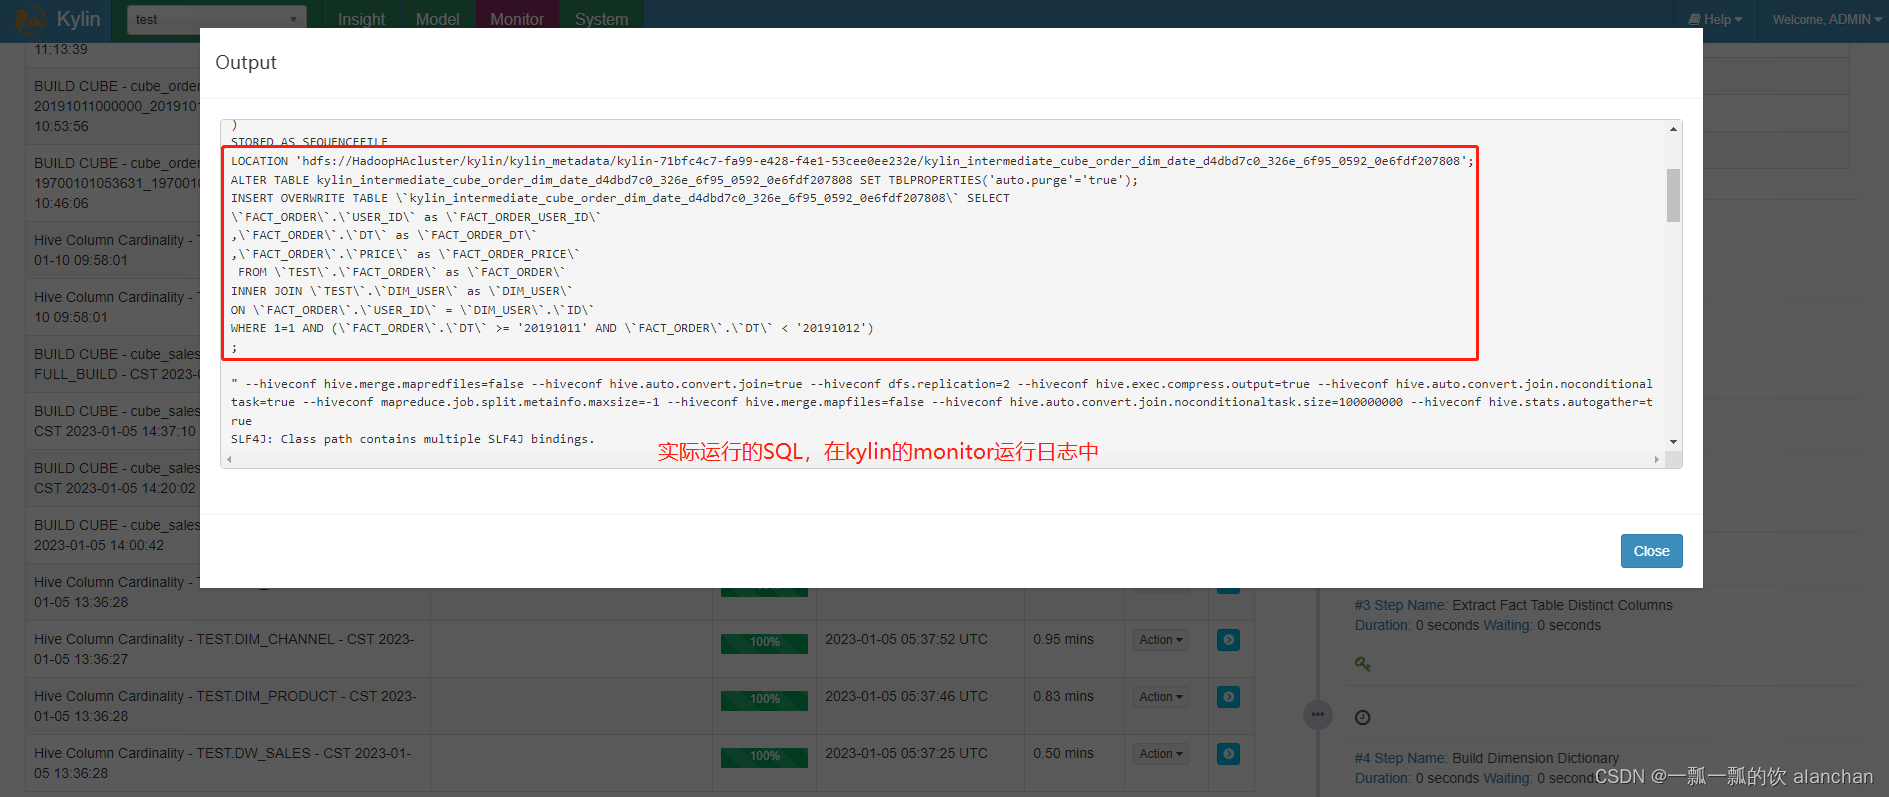
Task: Click the 'SLF4J: Class path contains' log line
Action: 413,439
